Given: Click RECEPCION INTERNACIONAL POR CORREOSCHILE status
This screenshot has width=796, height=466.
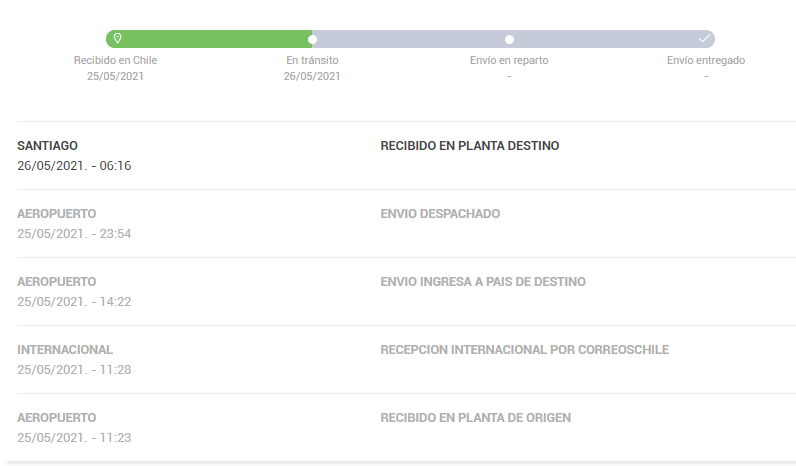Looking at the screenshot, I should coord(524,350).
